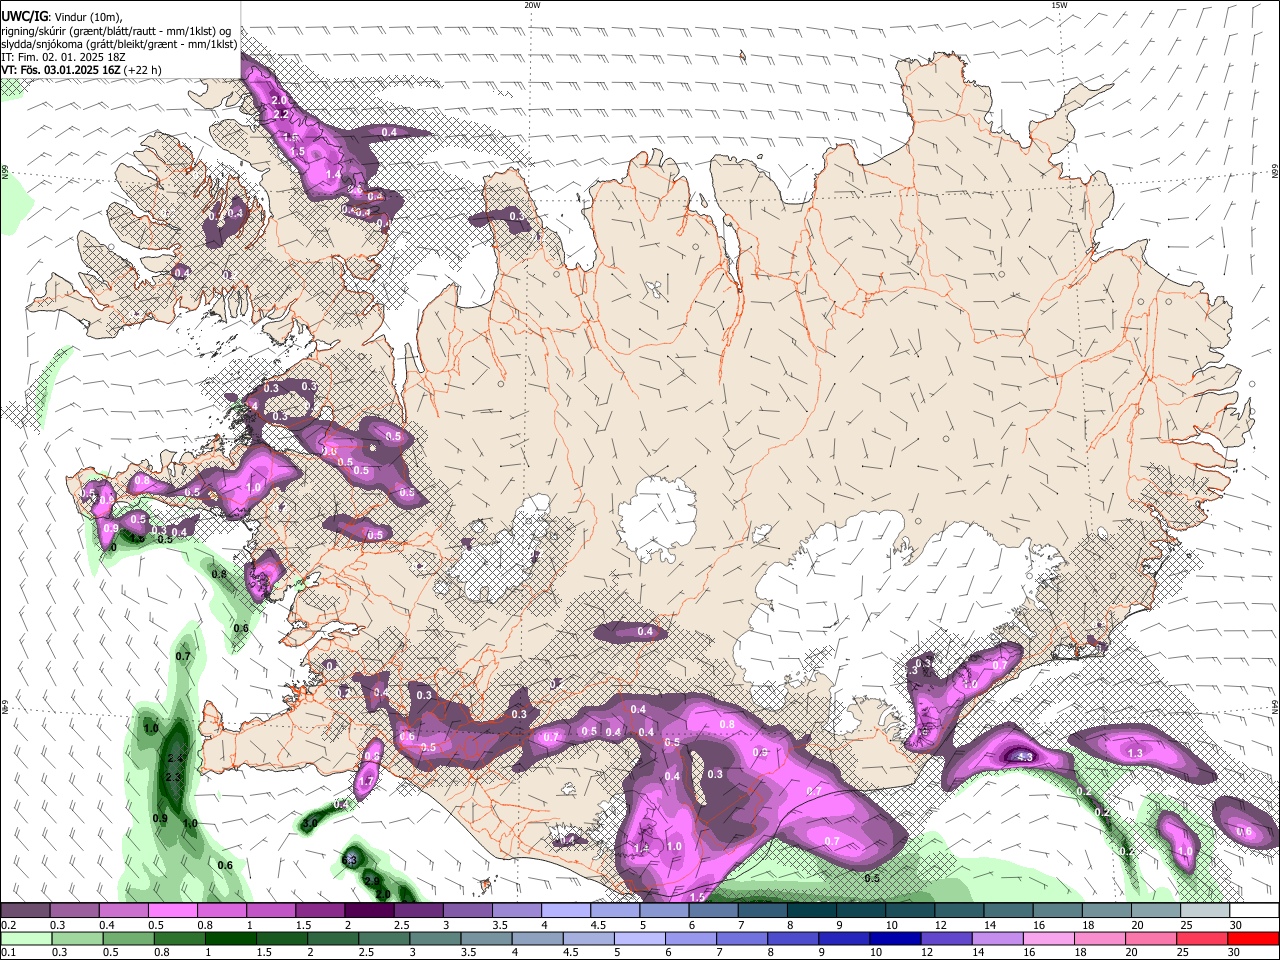Select the 6–7 slate blue snow swatch
Viewport: 1280px width, 960px height.
coord(711,911)
